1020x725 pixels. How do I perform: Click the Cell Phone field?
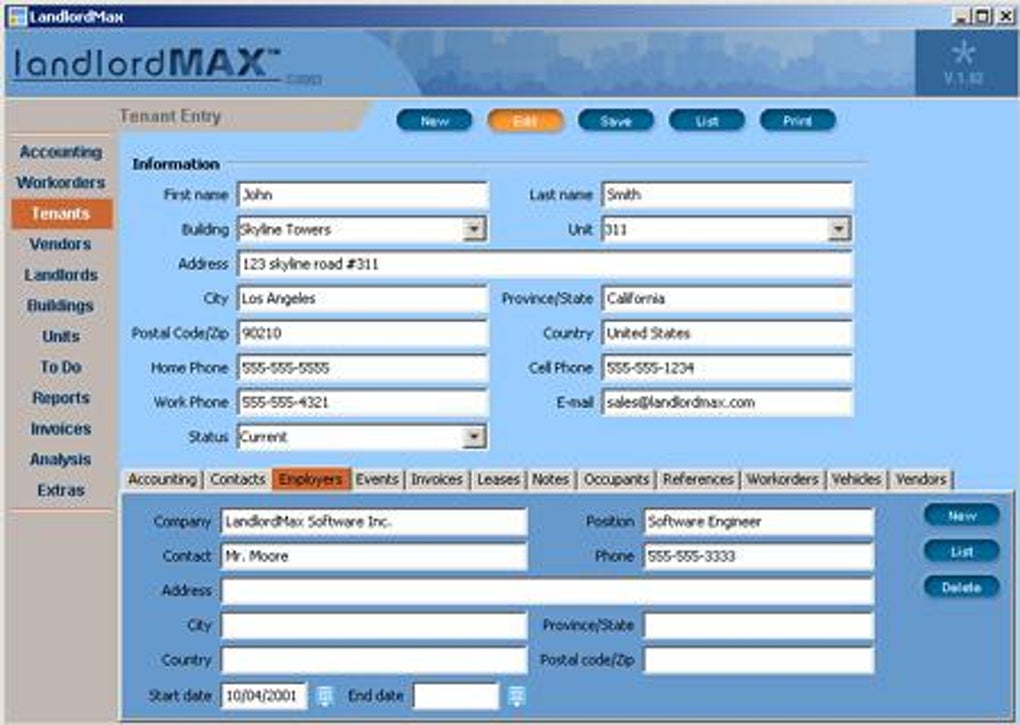click(x=727, y=368)
